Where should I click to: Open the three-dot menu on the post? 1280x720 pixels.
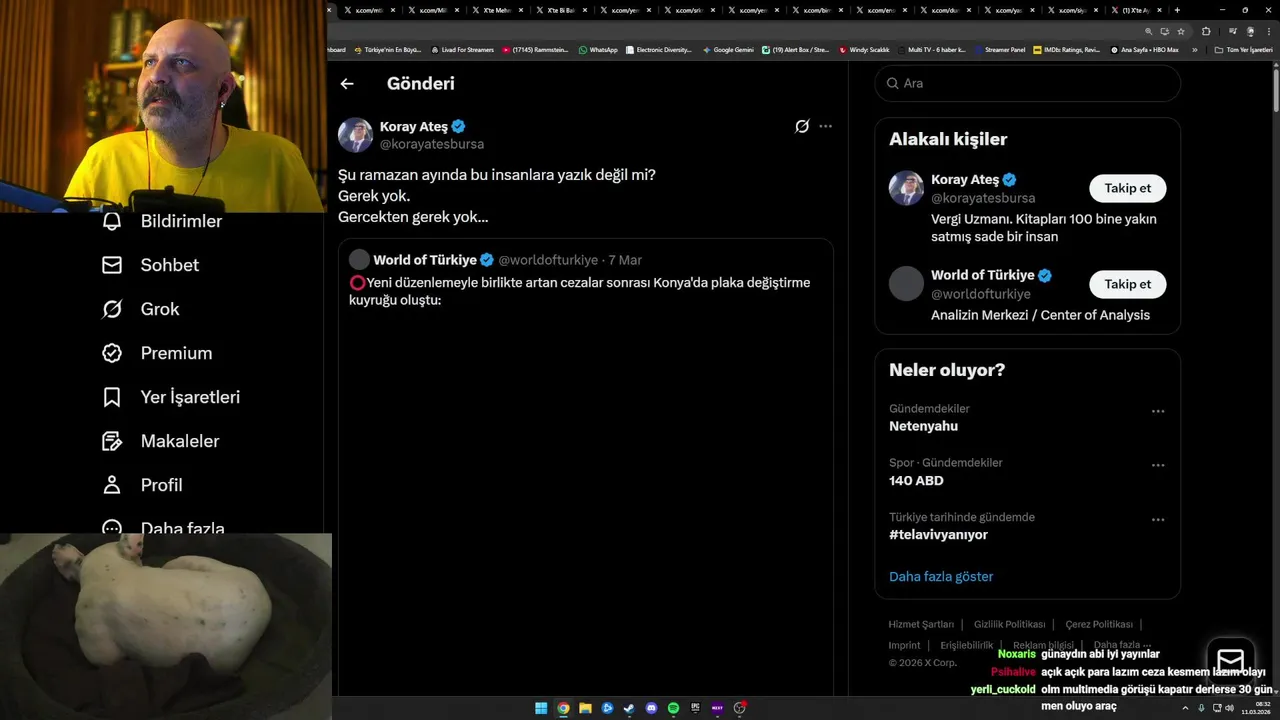click(825, 126)
